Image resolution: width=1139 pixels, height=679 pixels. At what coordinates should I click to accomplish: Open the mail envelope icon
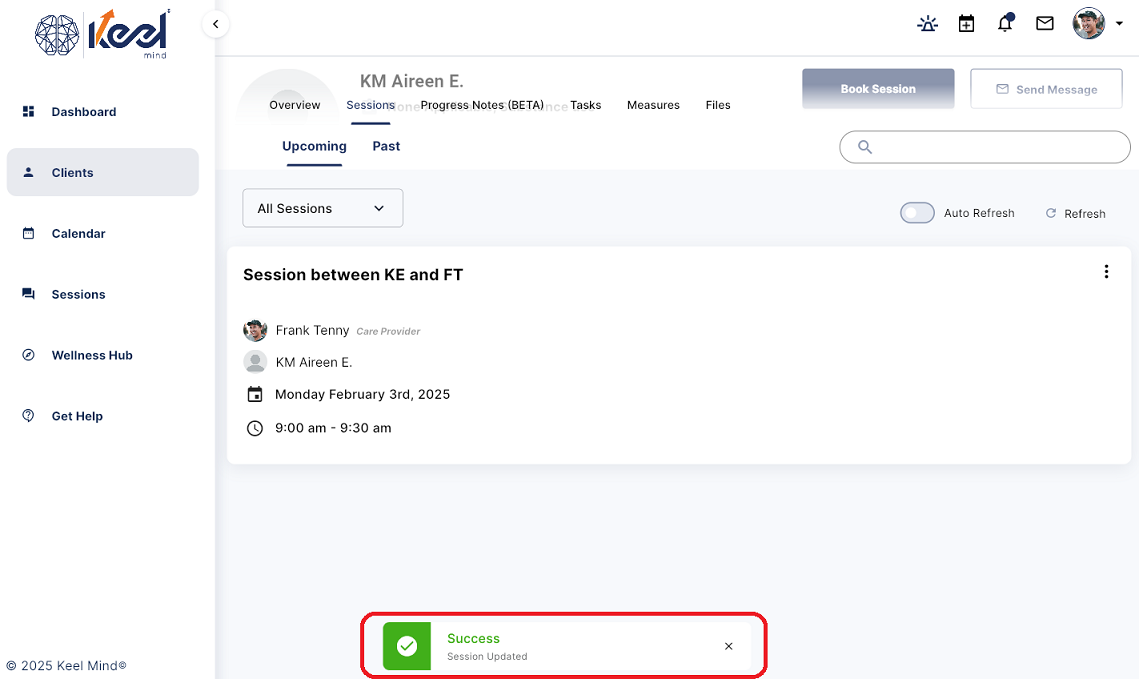point(1045,24)
